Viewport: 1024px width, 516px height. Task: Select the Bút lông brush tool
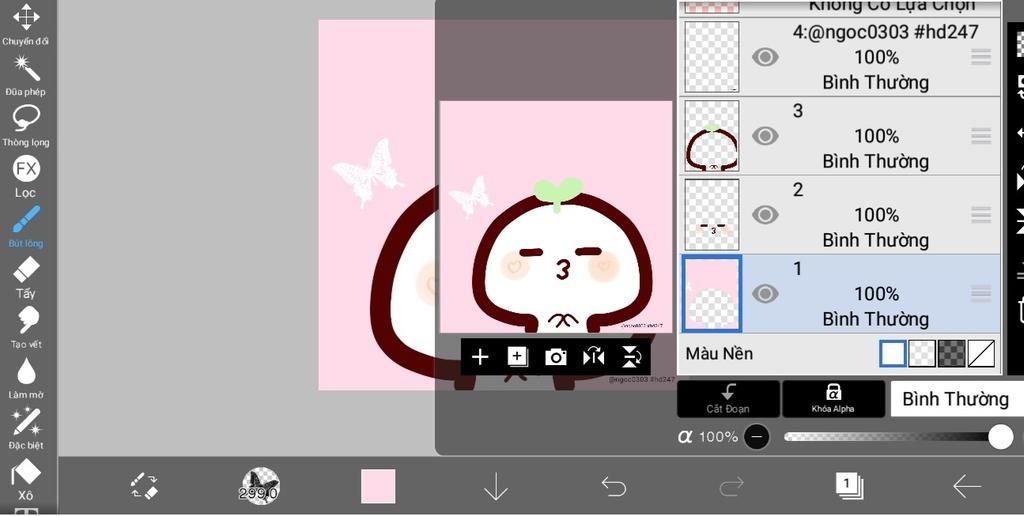(25, 227)
